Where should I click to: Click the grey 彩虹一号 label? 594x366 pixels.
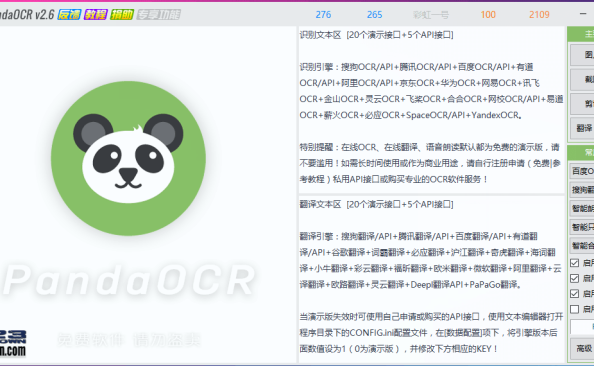pyautogui.click(x=431, y=15)
